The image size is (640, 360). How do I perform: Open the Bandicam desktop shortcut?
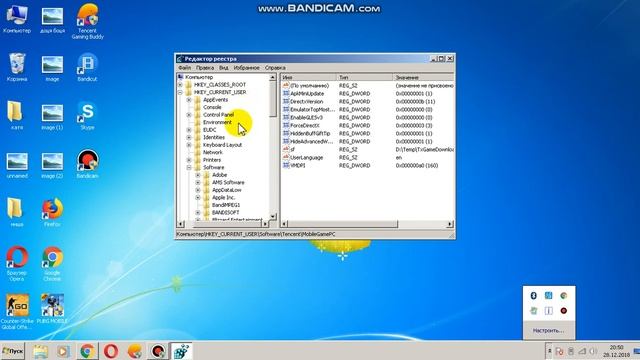click(87, 164)
